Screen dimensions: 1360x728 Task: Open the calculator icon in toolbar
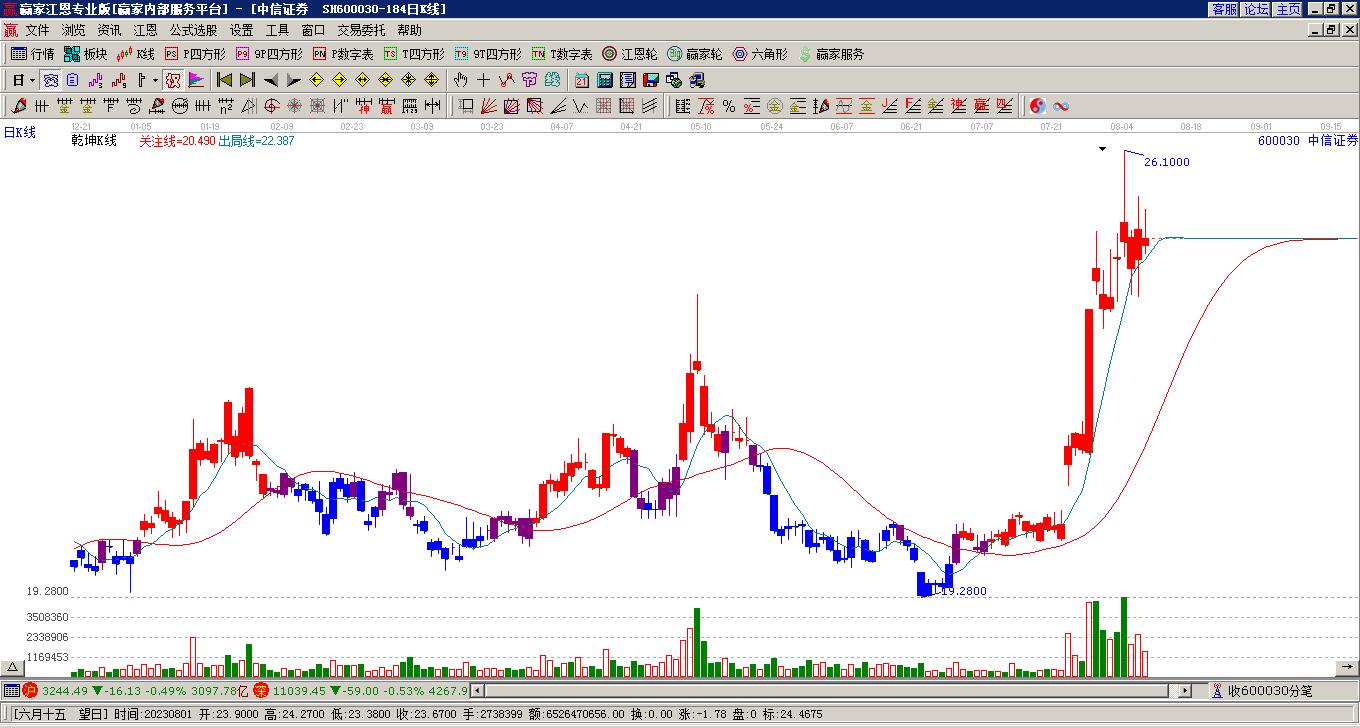coord(605,80)
